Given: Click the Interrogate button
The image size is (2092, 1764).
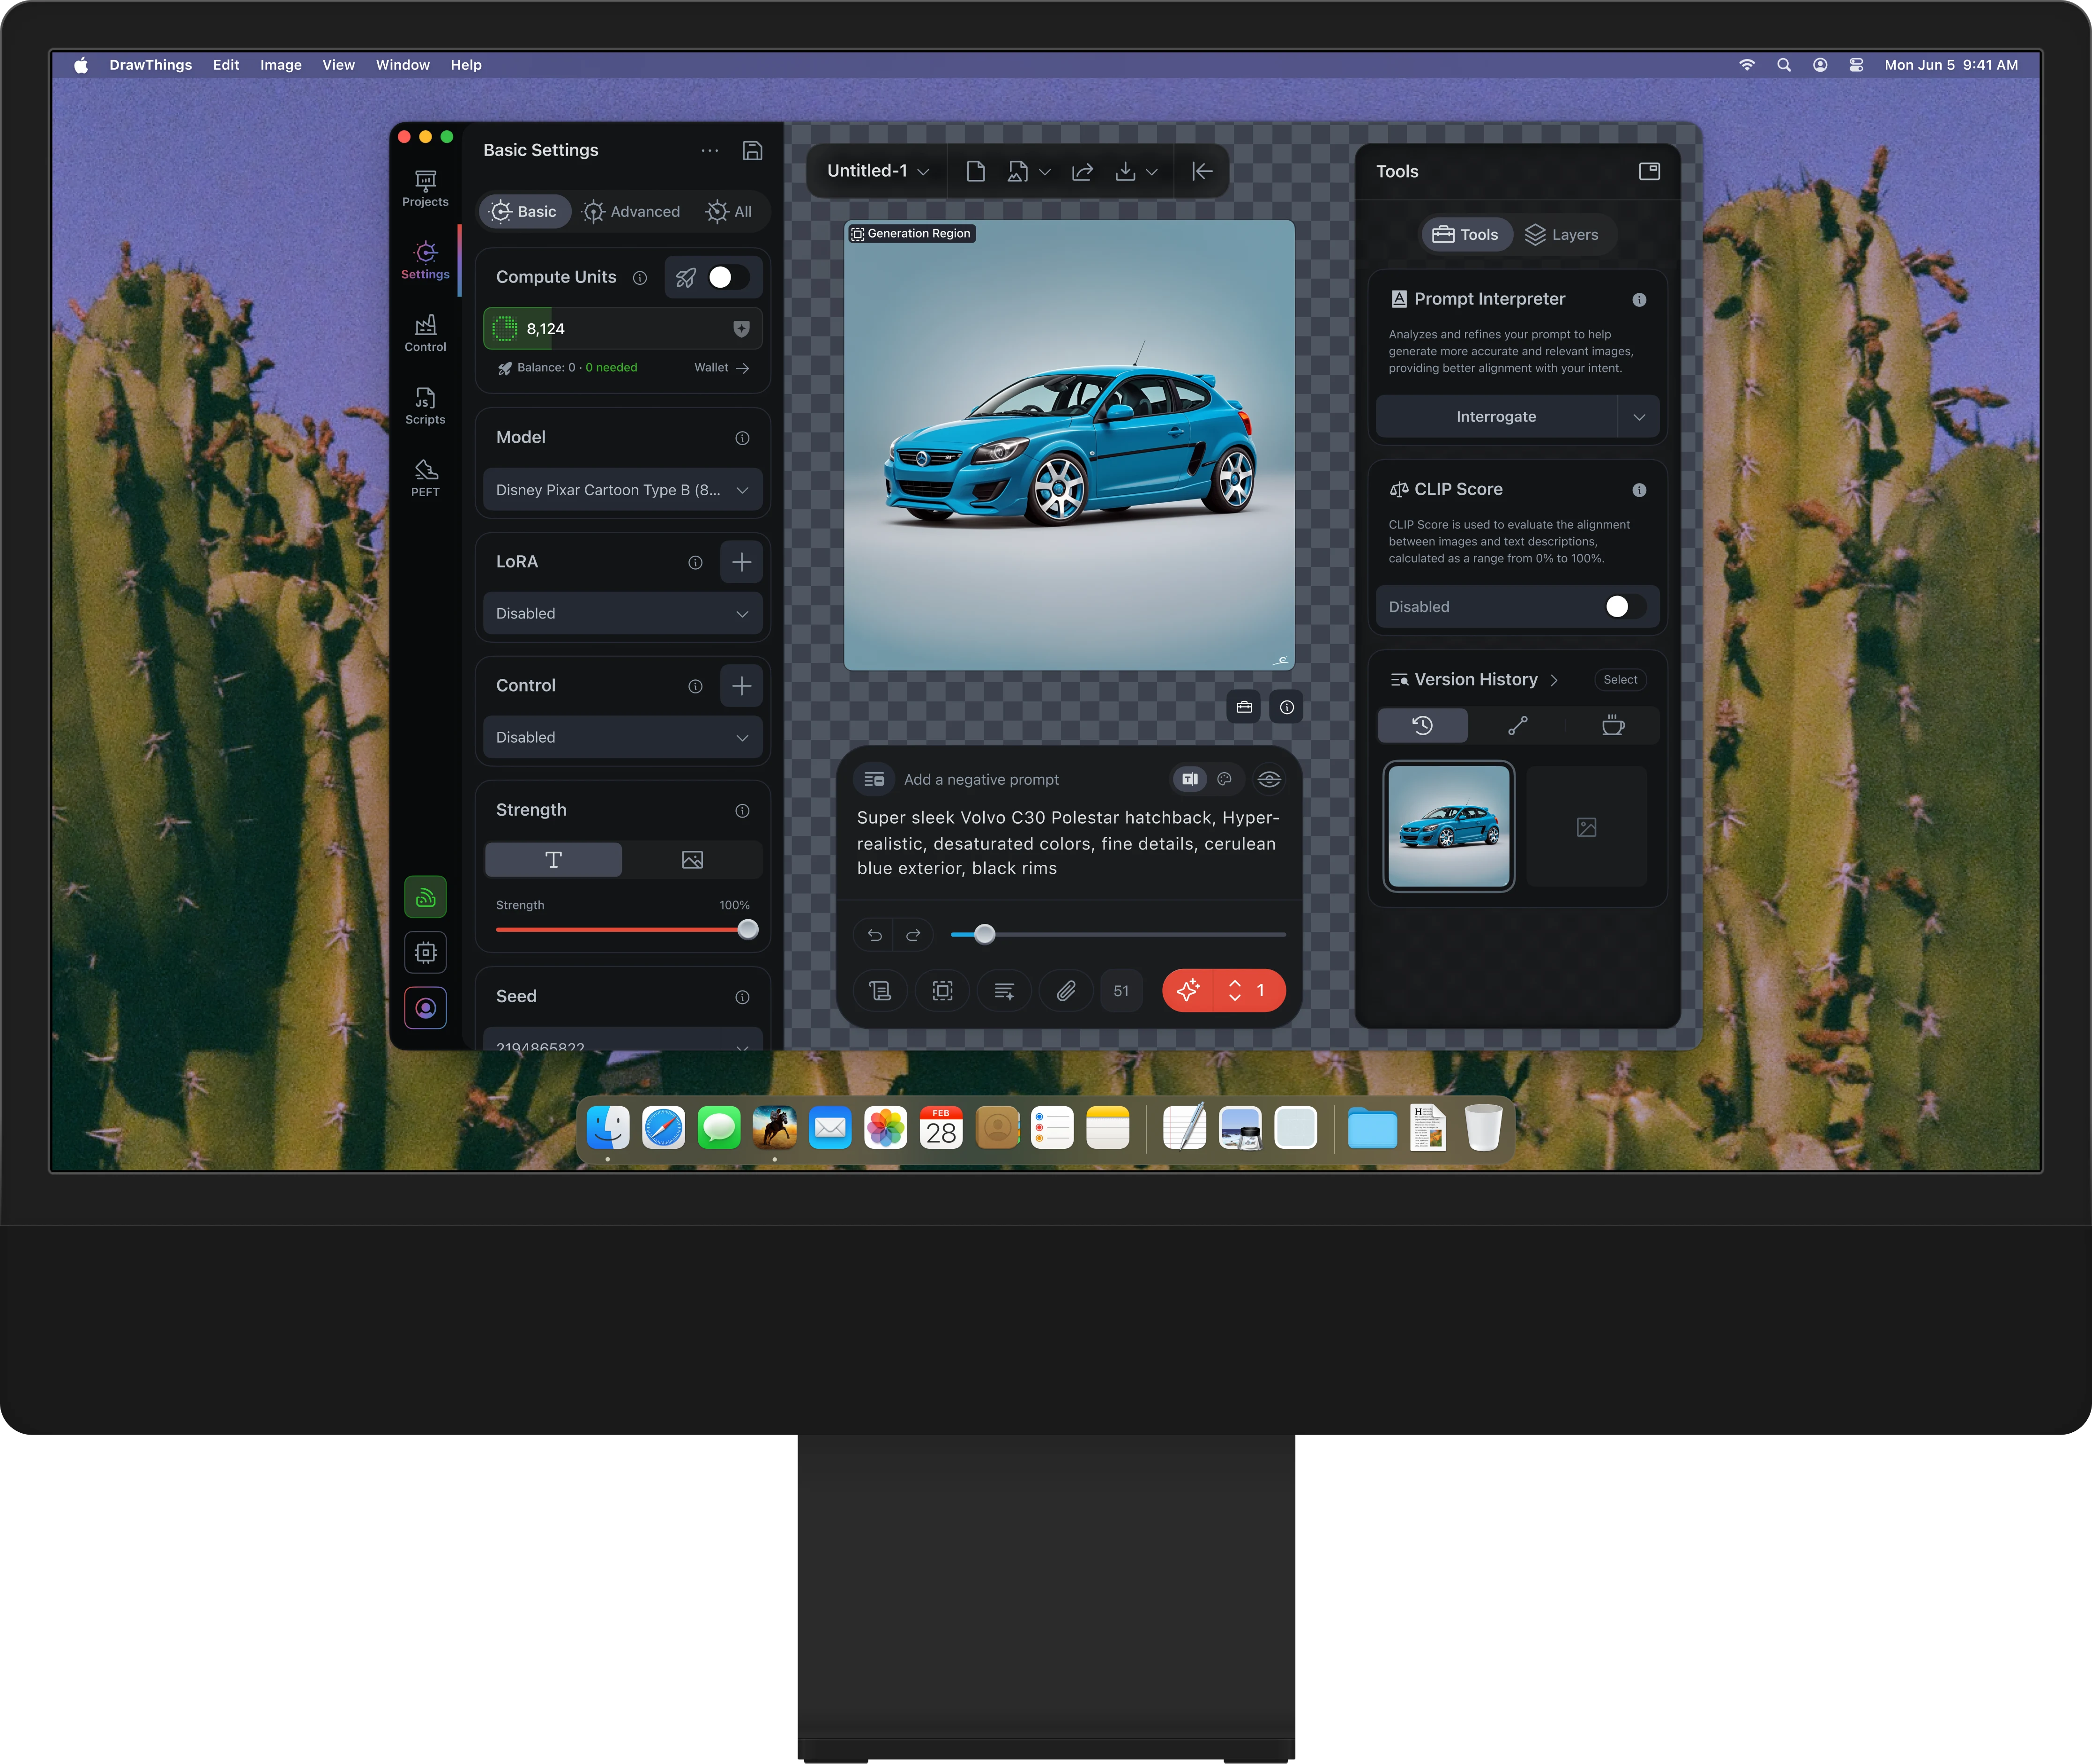Looking at the screenshot, I should [x=1495, y=417].
